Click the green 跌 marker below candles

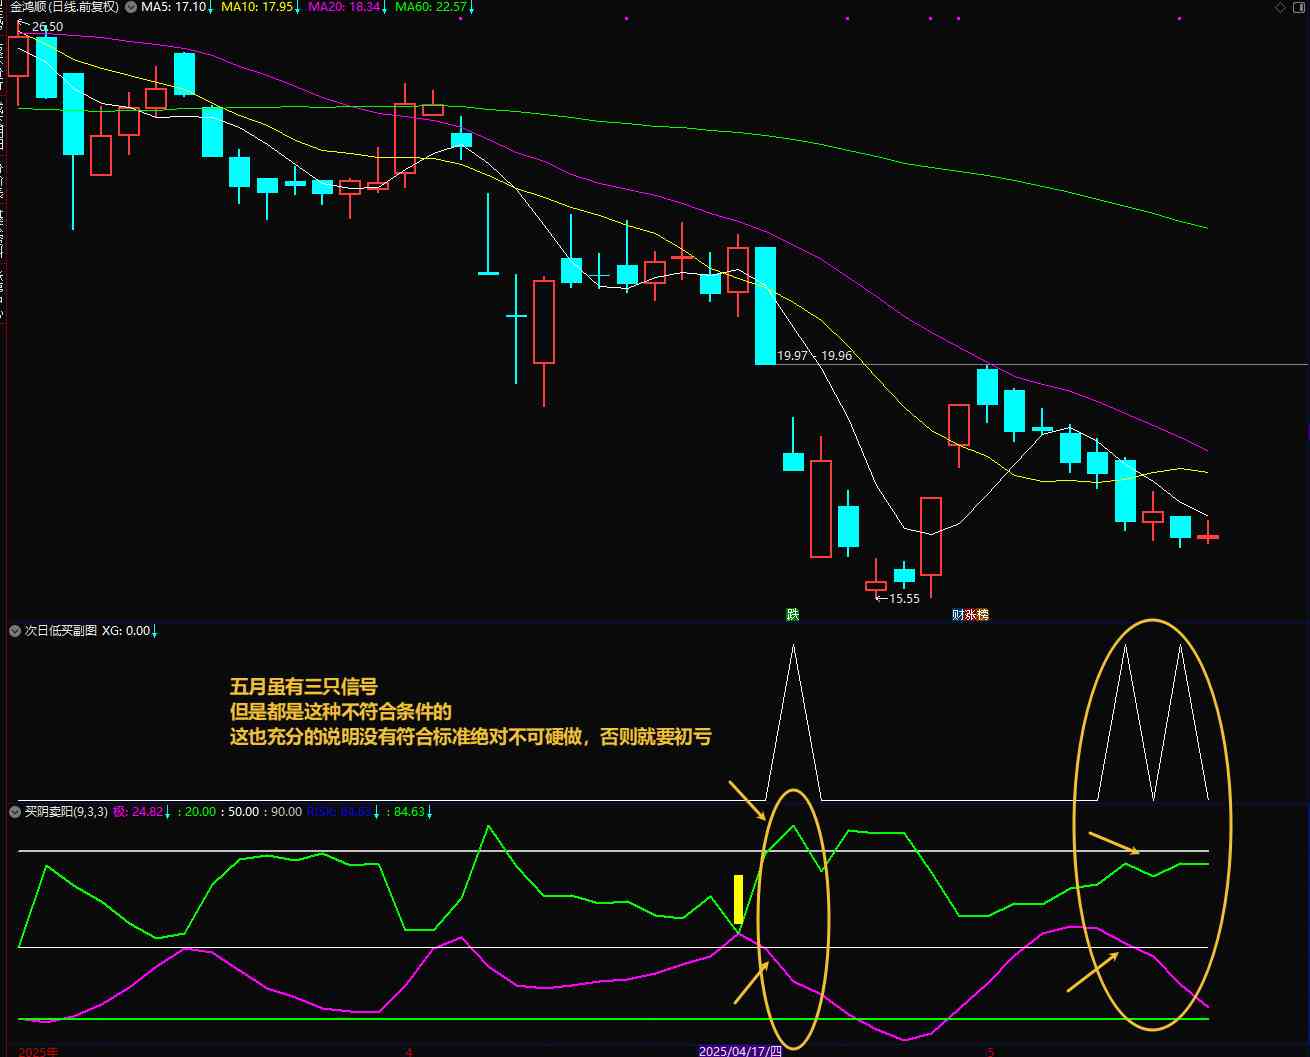click(793, 615)
